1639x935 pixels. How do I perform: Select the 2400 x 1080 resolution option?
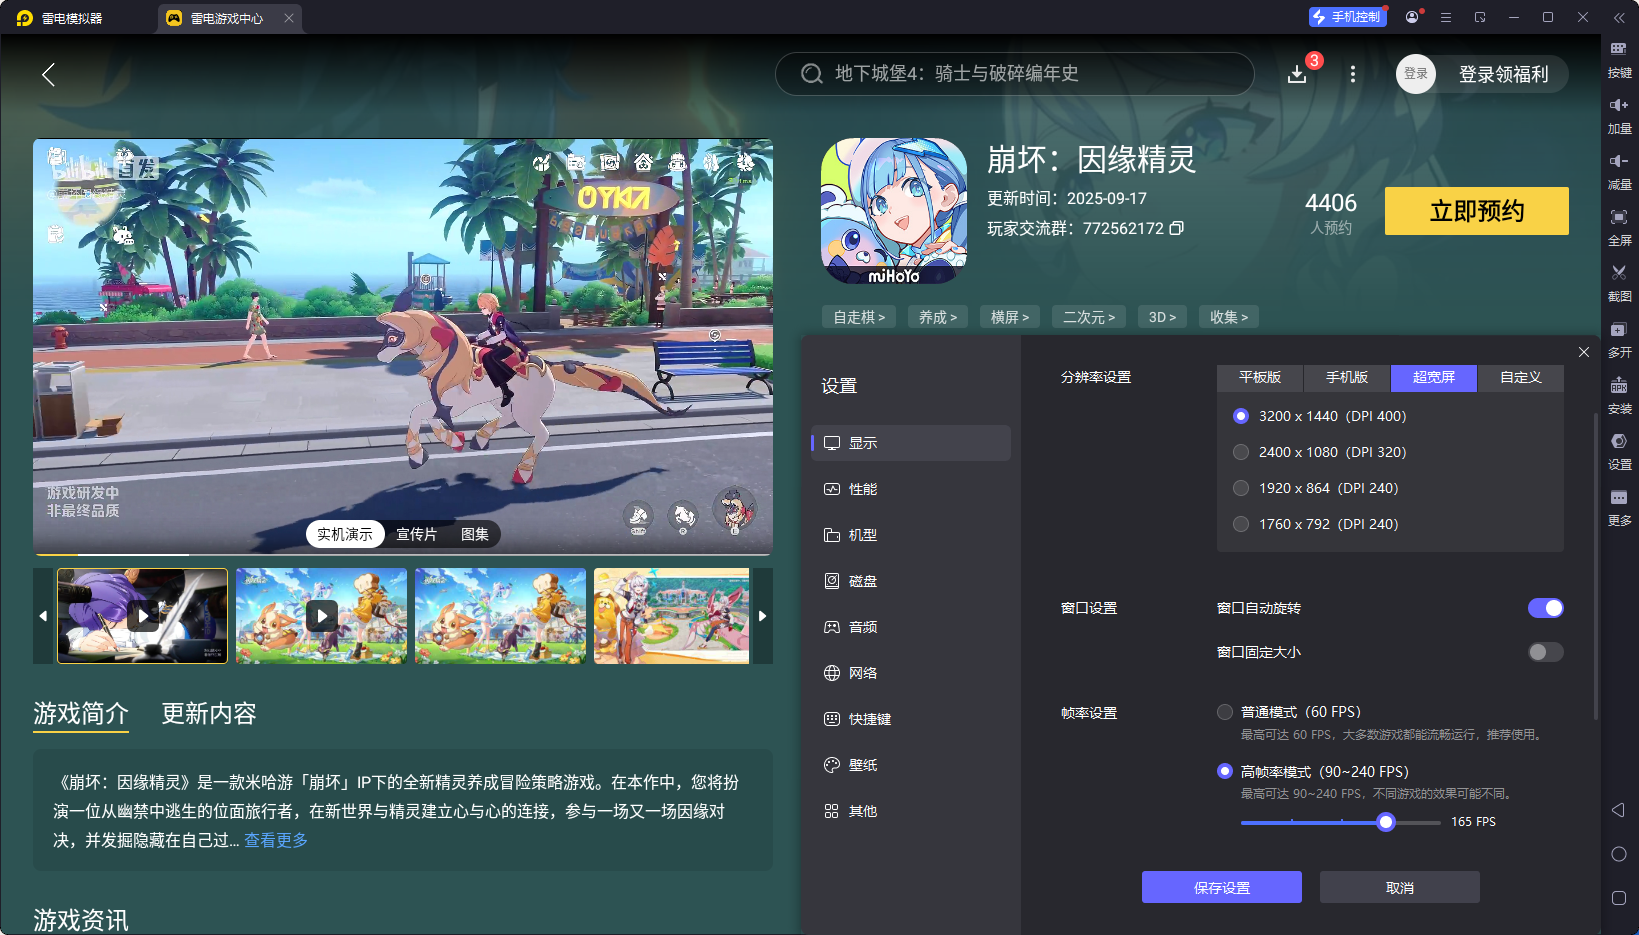(x=1241, y=452)
